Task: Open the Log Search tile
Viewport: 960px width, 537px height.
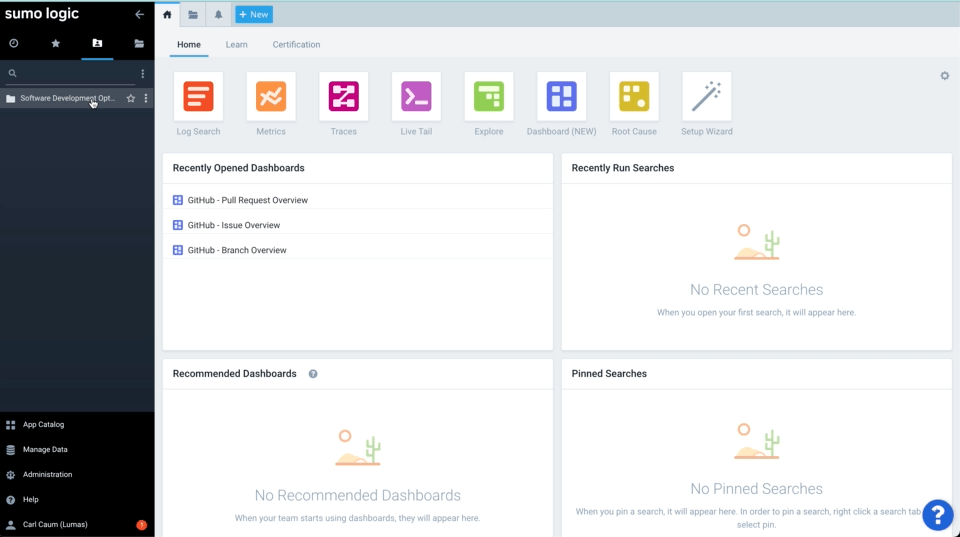Action: (198, 97)
